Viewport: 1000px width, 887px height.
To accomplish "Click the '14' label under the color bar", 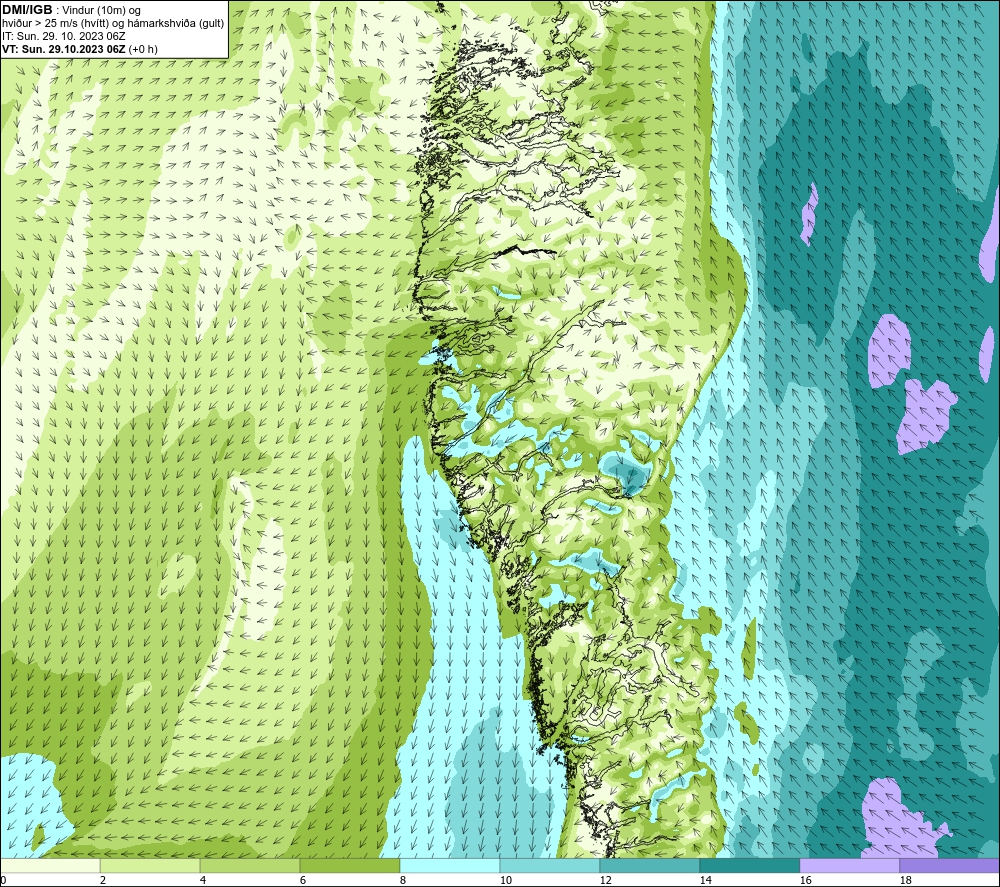I will pos(705,880).
